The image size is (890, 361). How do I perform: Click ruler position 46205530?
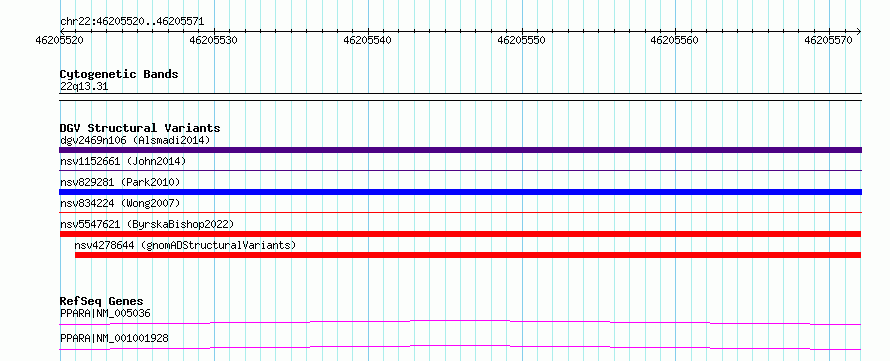(x=213, y=40)
